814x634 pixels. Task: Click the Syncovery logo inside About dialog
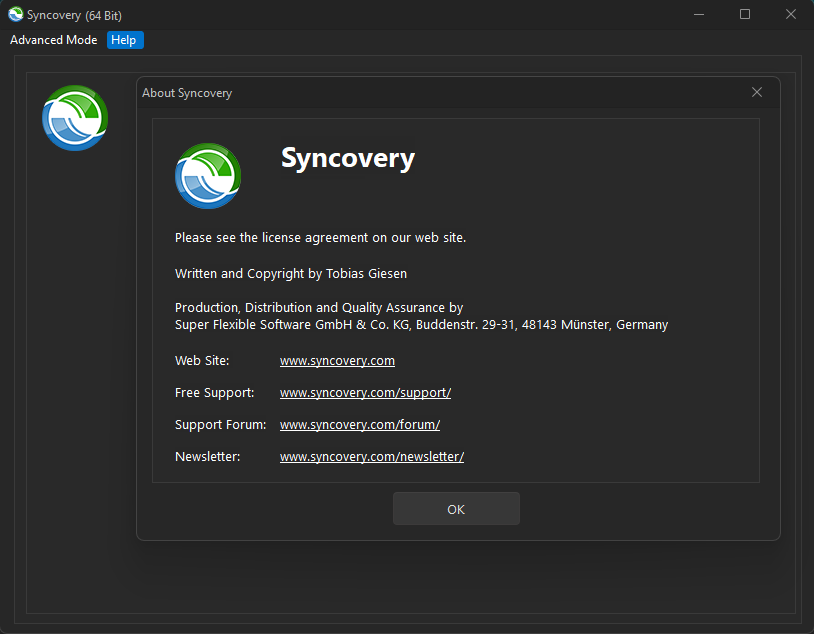point(208,176)
